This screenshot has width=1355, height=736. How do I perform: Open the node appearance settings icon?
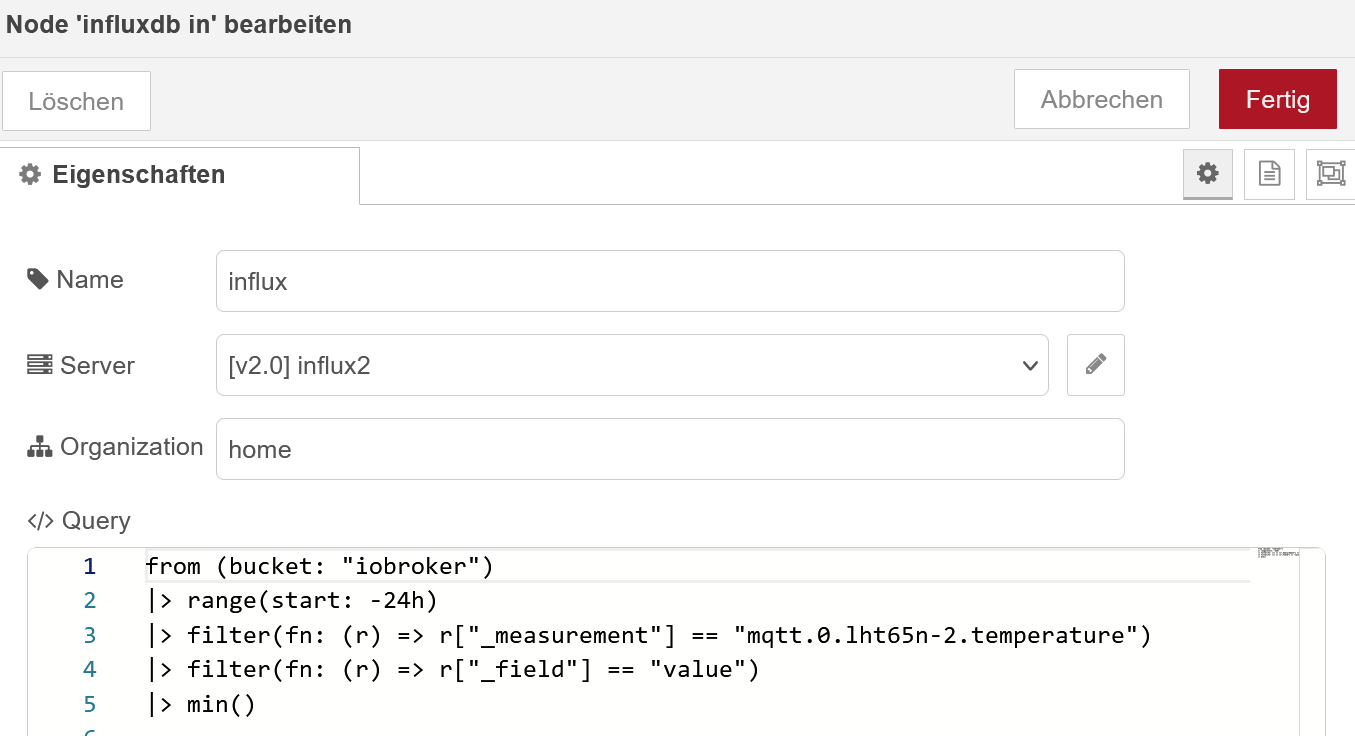click(1329, 174)
